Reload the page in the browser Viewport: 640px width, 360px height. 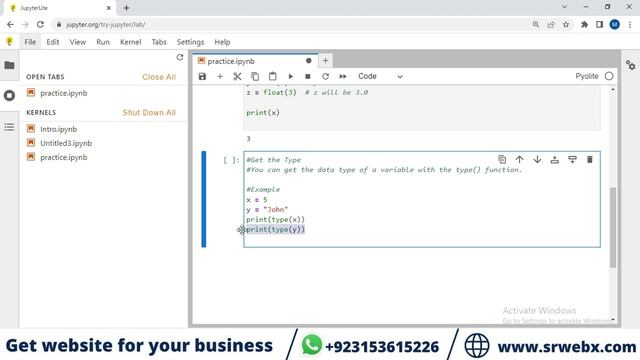pos(40,24)
